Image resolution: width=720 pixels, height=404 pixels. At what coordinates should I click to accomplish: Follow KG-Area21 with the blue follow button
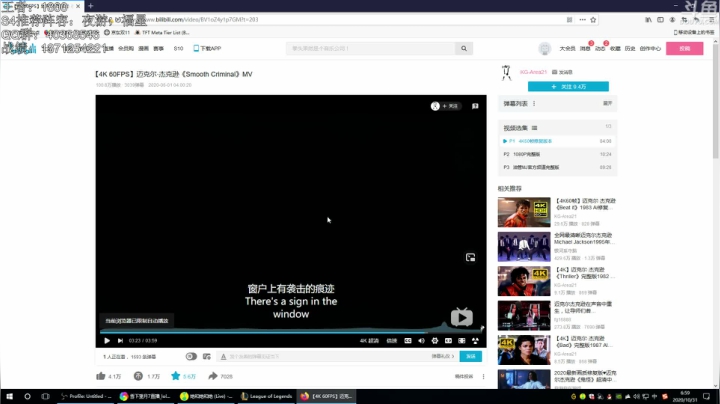click(x=568, y=86)
